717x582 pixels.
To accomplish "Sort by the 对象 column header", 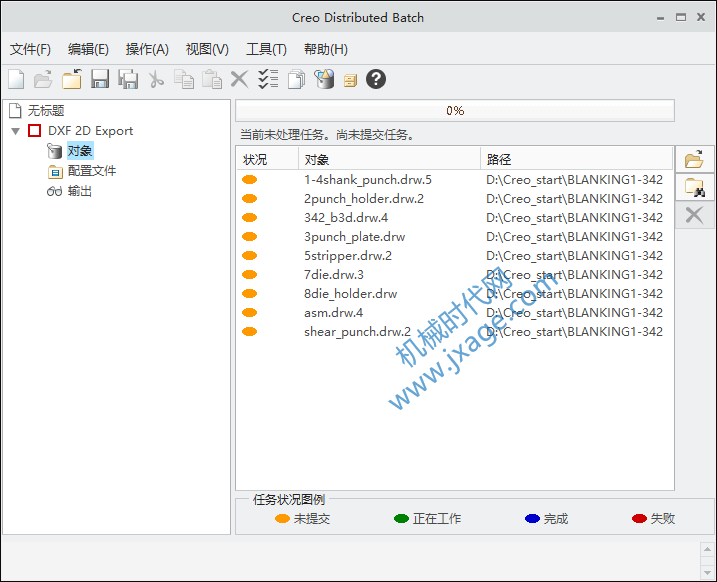I will click(x=389, y=160).
